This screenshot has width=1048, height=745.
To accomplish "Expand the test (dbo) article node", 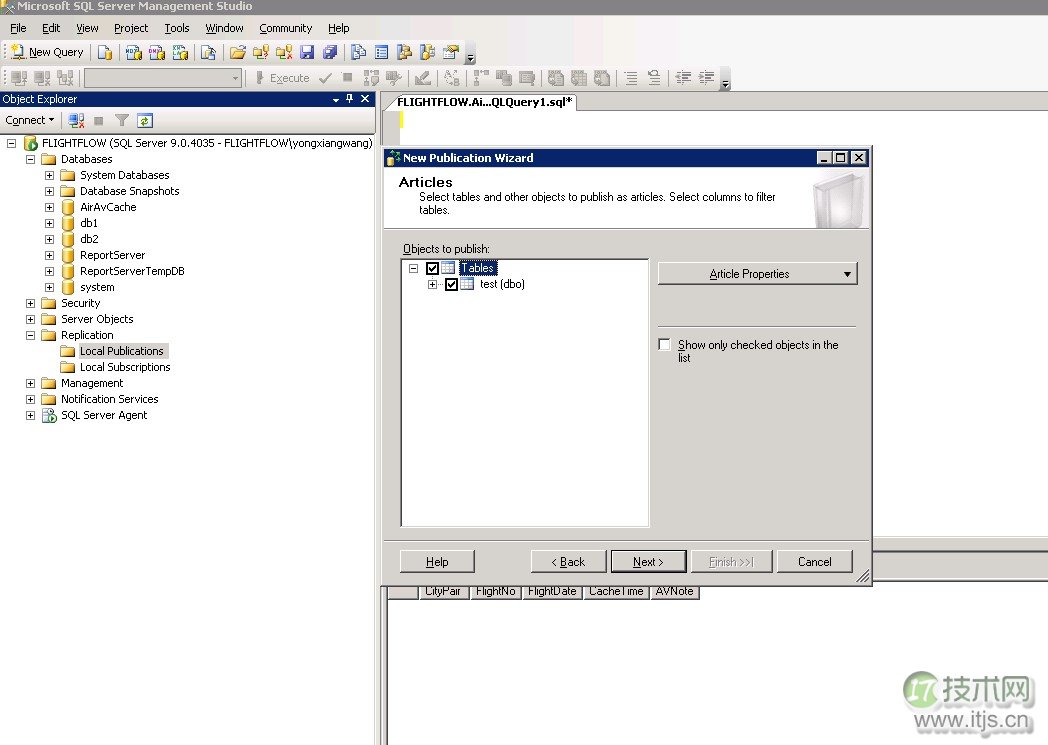I will pos(432,285).
